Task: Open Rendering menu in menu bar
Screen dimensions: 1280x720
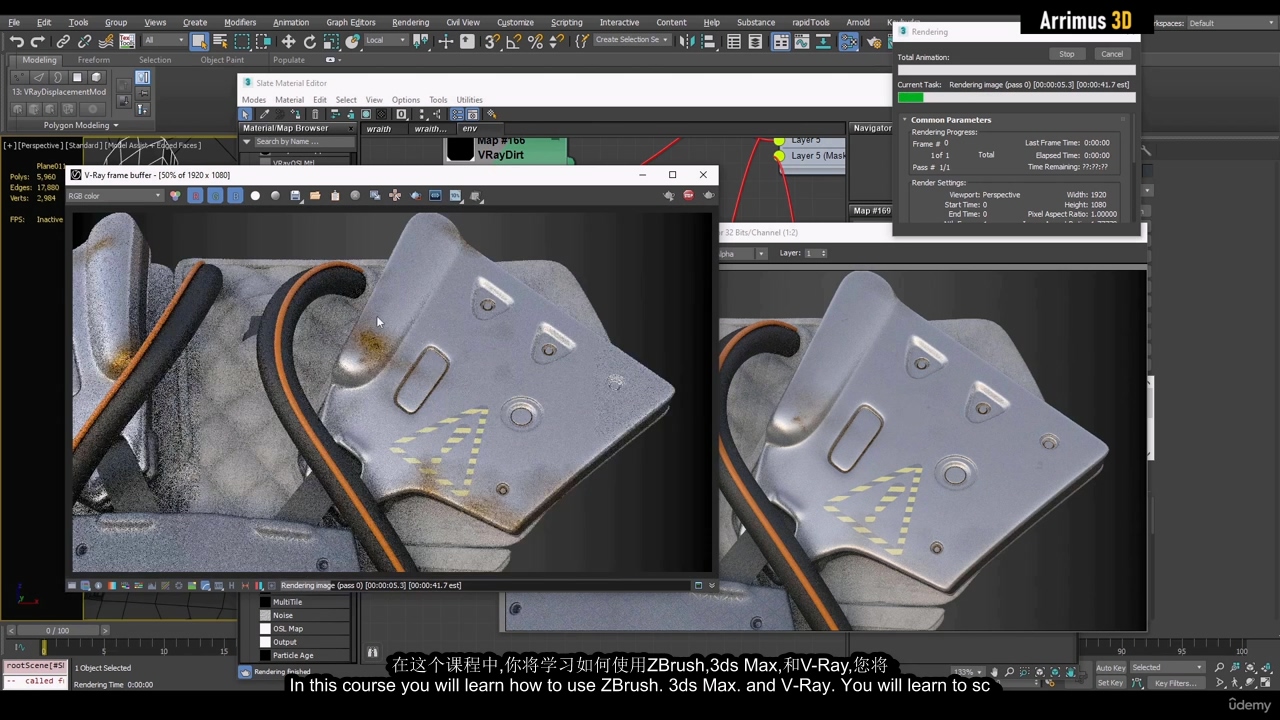Action: click(410, 22)
